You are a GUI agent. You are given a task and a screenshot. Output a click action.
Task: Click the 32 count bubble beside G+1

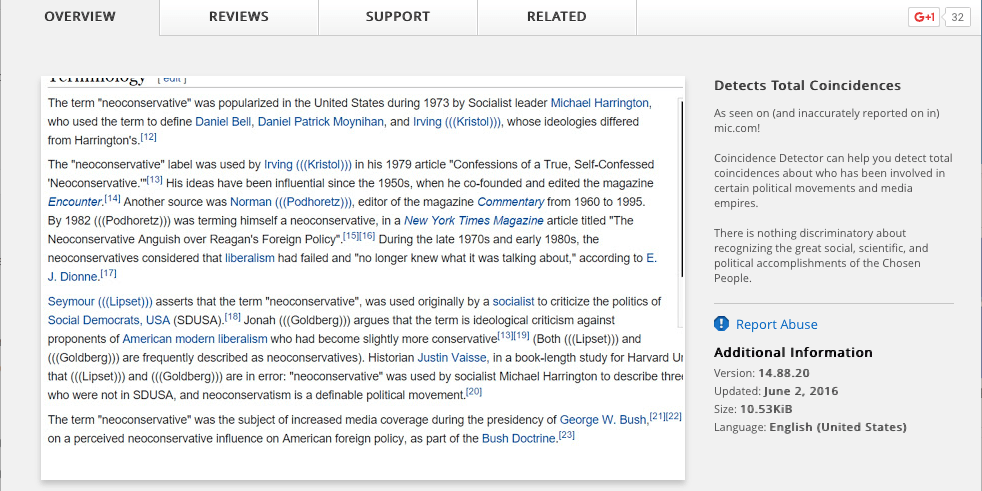[957, 17]
